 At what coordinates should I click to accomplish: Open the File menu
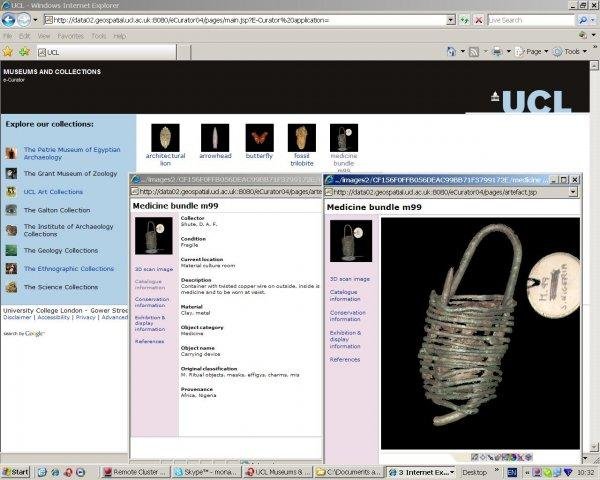[7, 36]
